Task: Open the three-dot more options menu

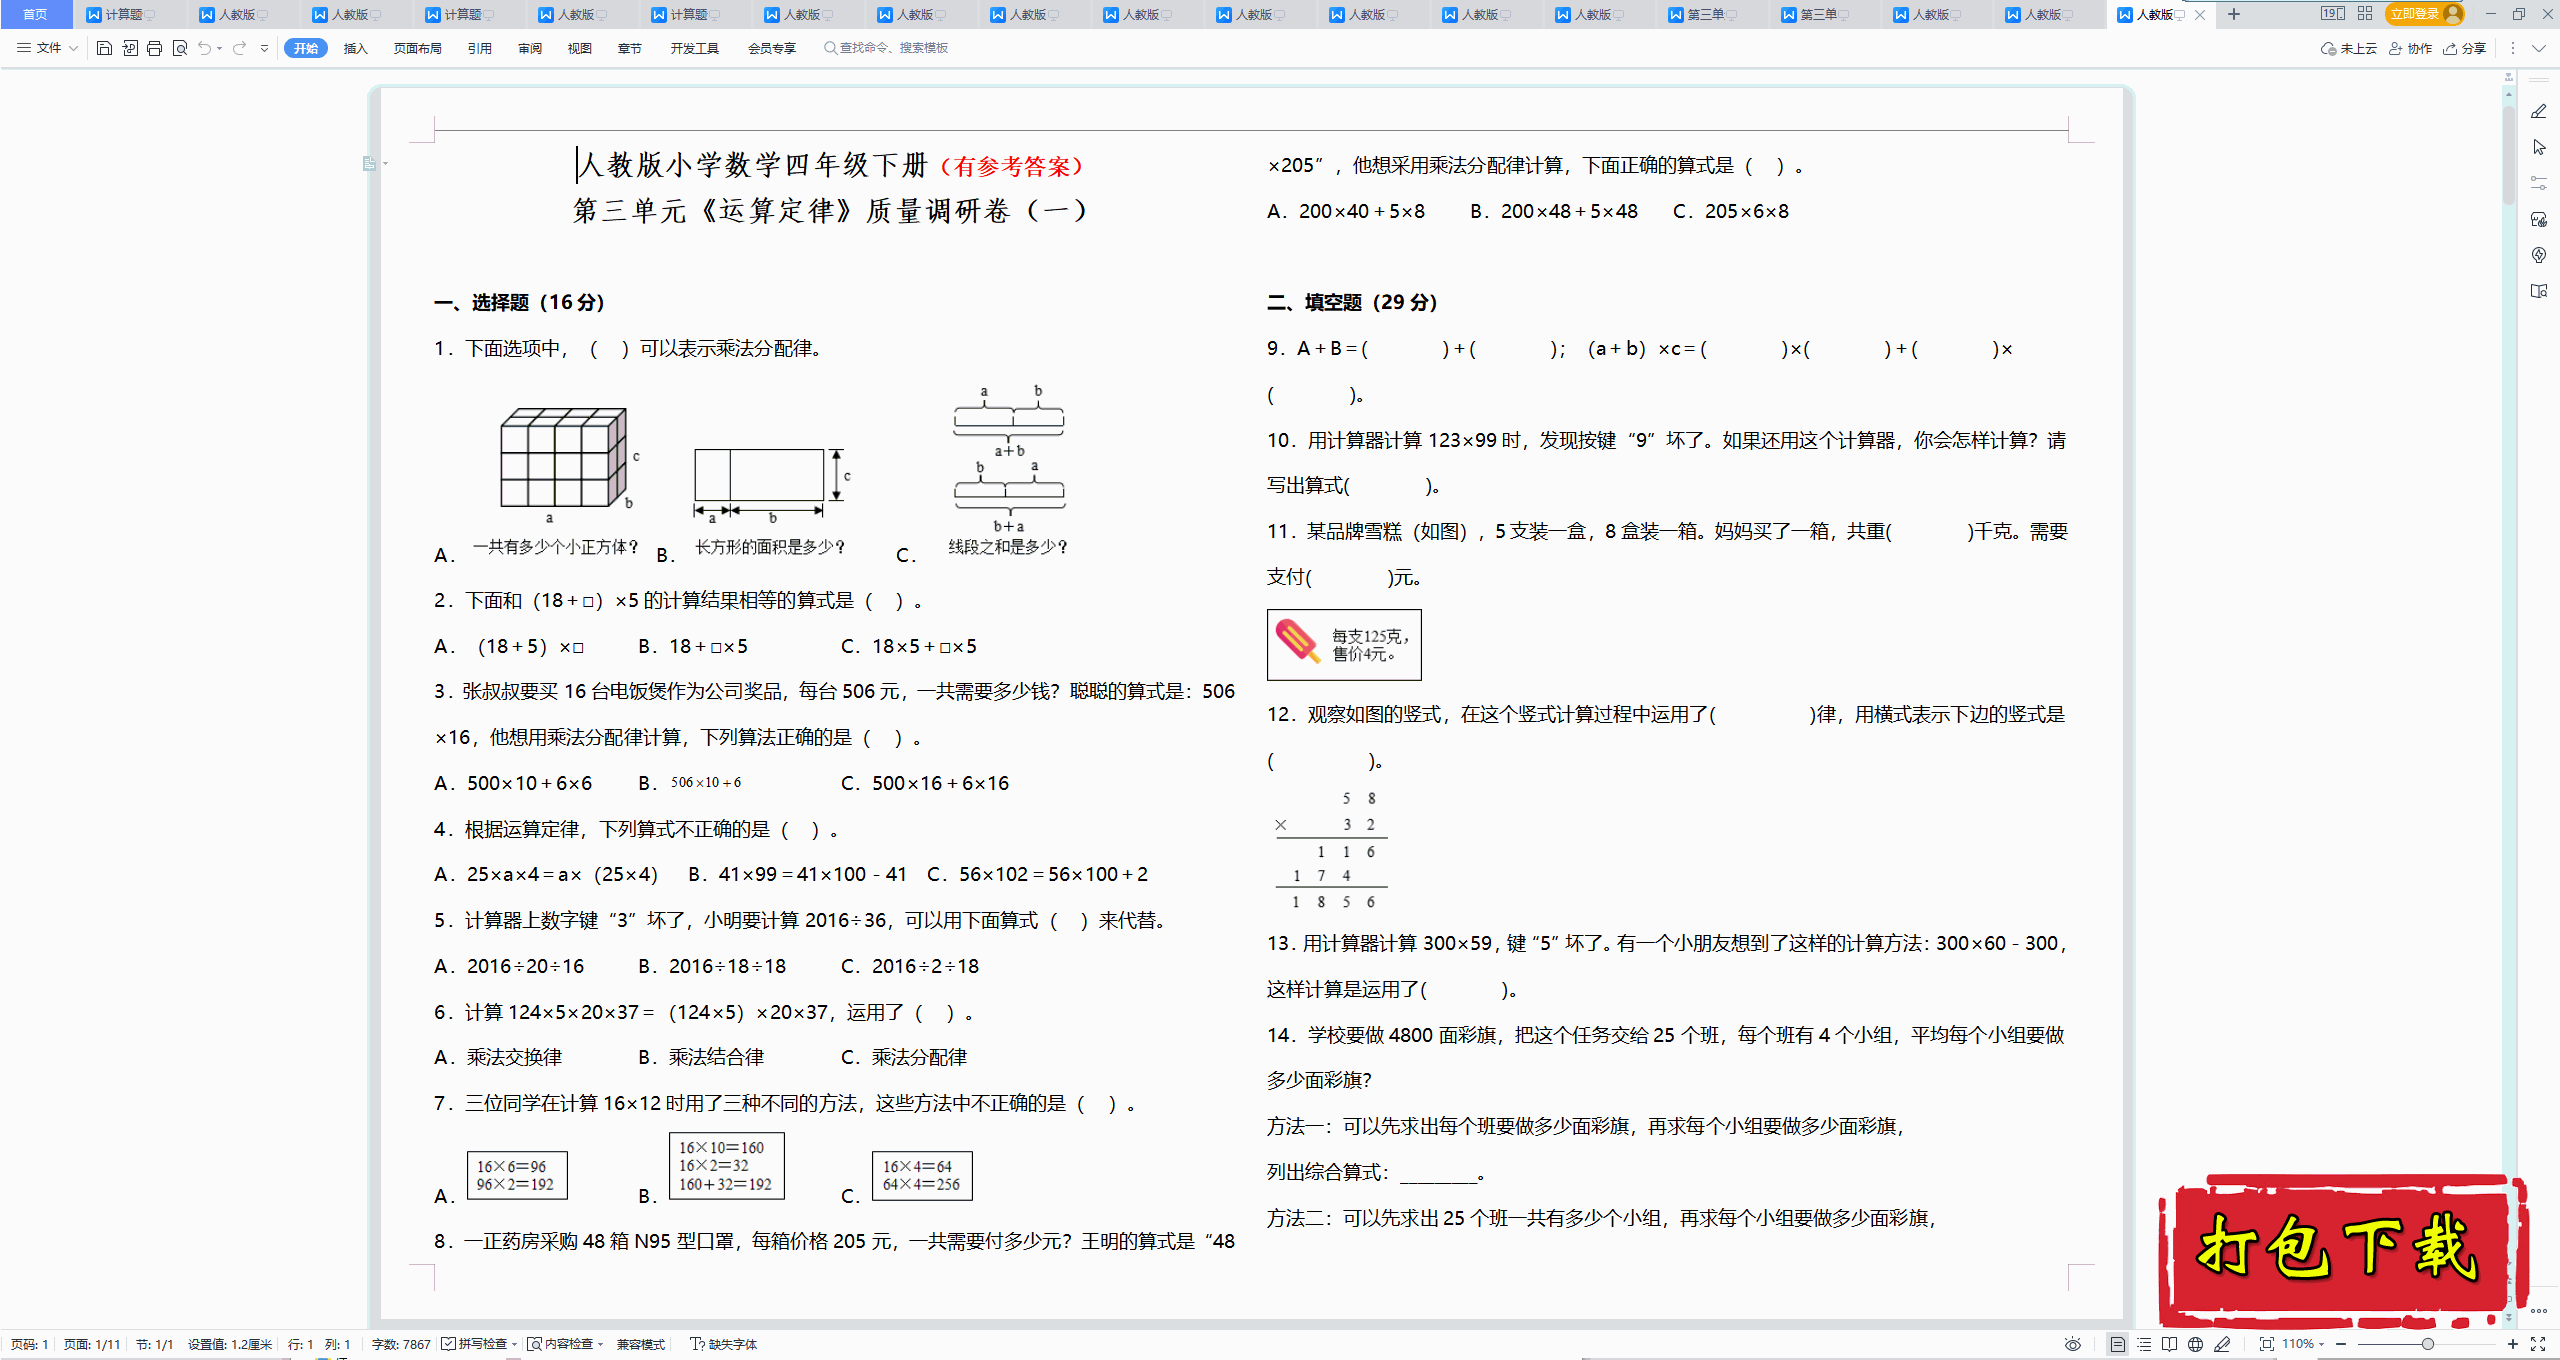Action: [x=2513, y=48]
